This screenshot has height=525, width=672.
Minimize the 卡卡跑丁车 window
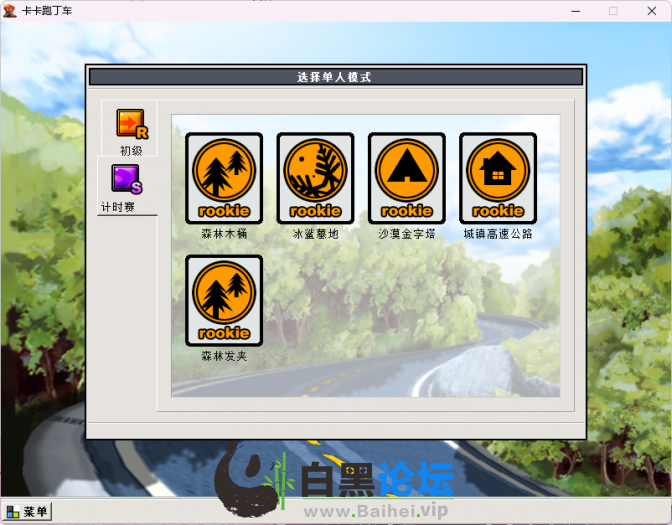tap(576, 11)
